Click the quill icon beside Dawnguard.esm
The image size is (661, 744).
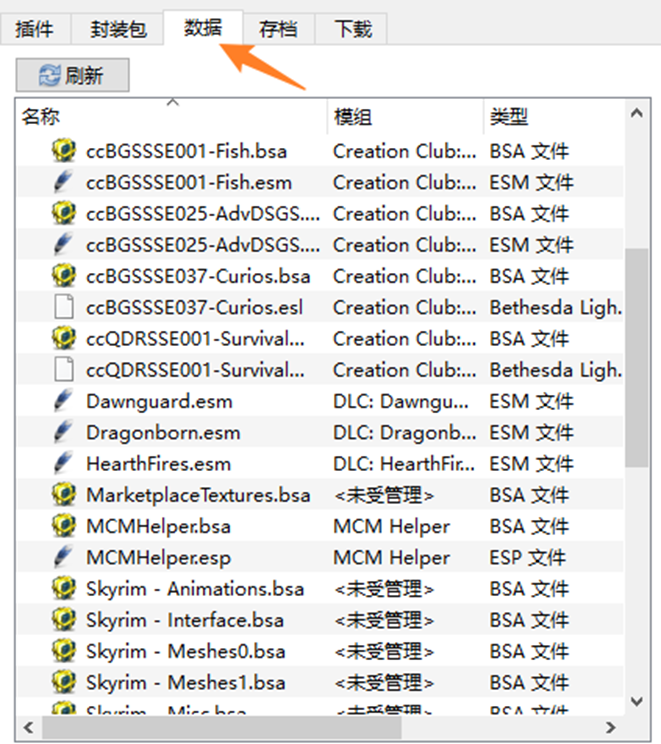pos(64,400)
